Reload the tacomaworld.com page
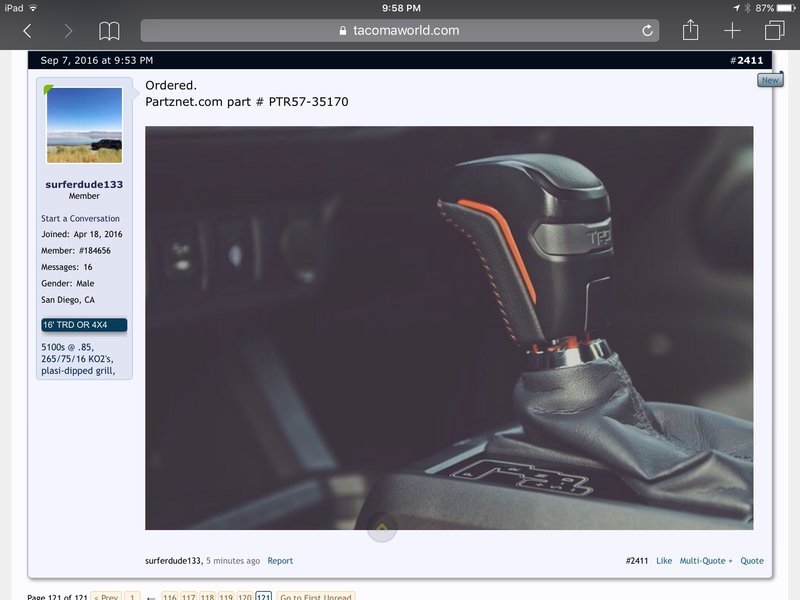Viewport: 800px width, 600px height. (647, 31)
